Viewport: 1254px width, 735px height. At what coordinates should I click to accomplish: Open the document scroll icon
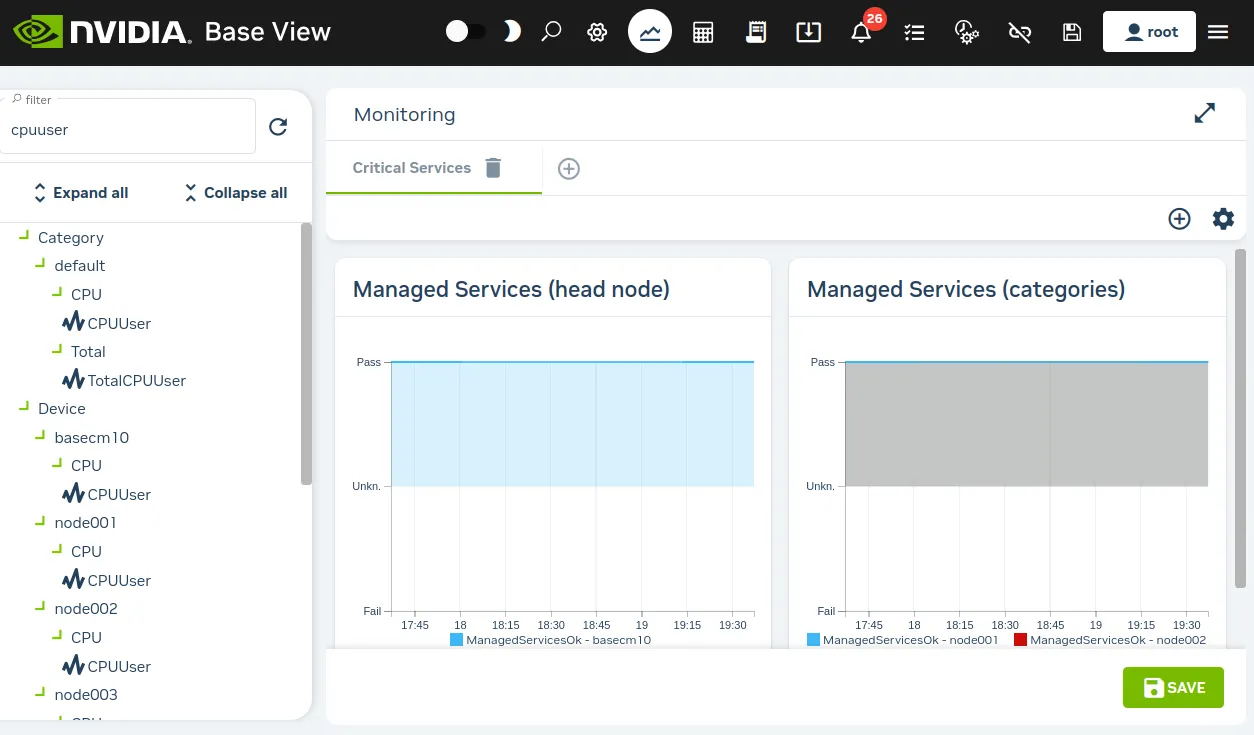pyautogui.click(x=756, y=32)
